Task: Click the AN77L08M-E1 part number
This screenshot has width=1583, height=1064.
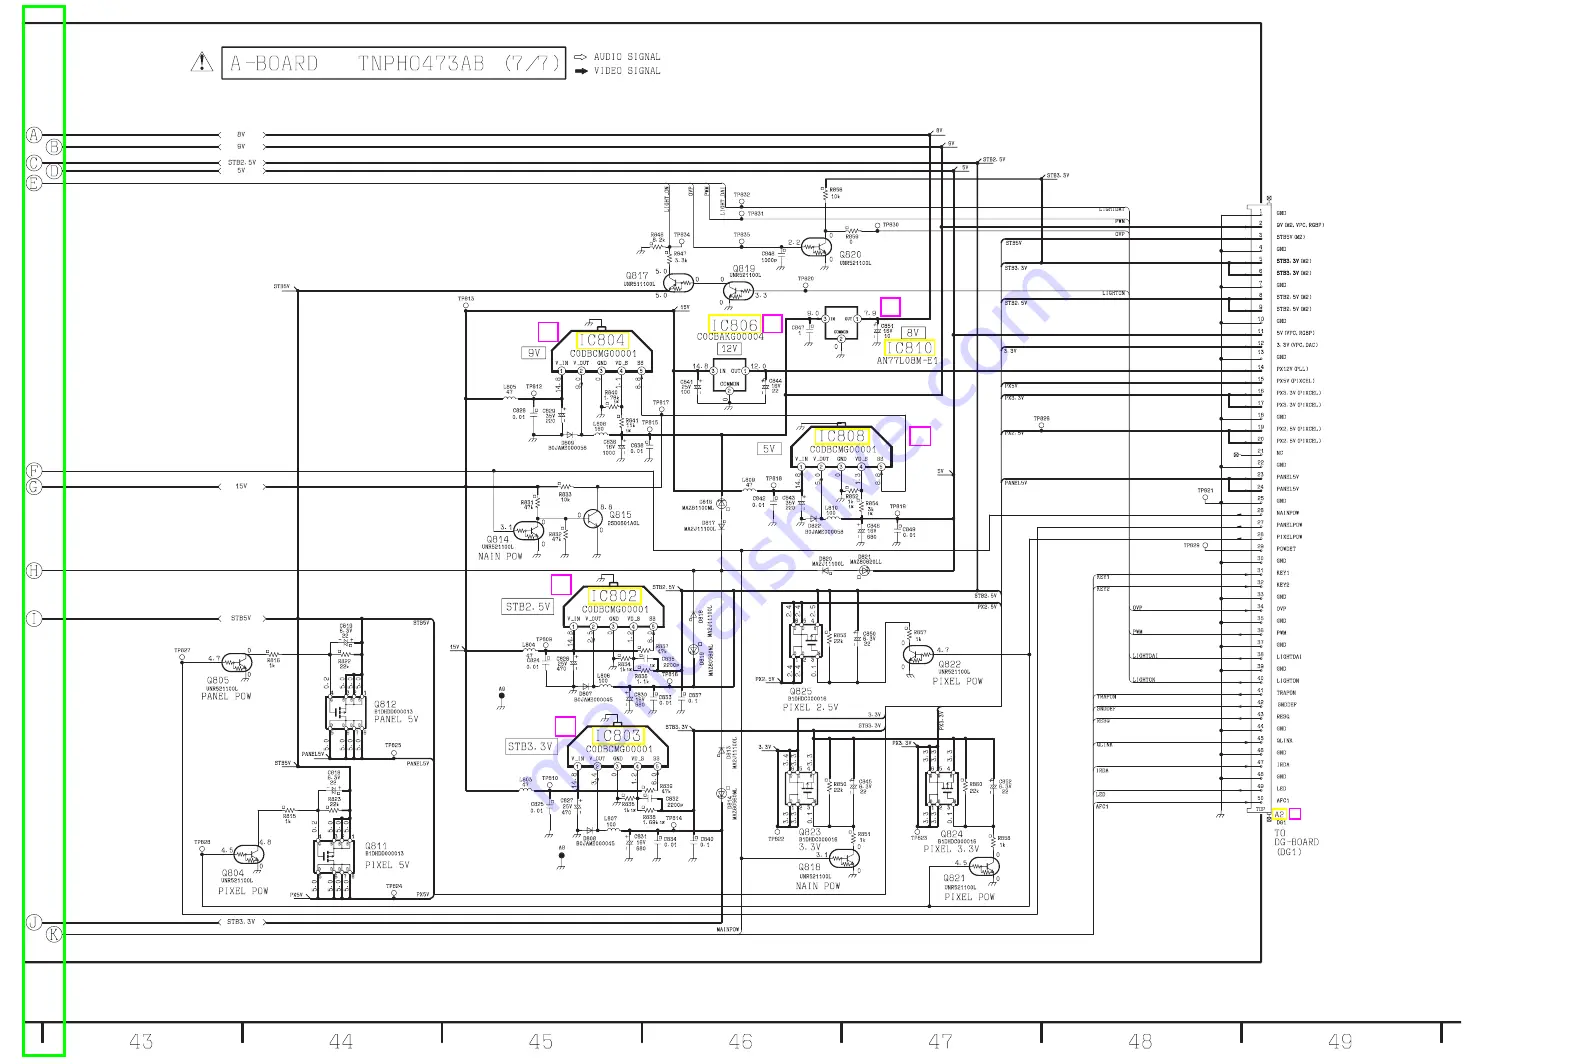Action: tap(907, 361)
